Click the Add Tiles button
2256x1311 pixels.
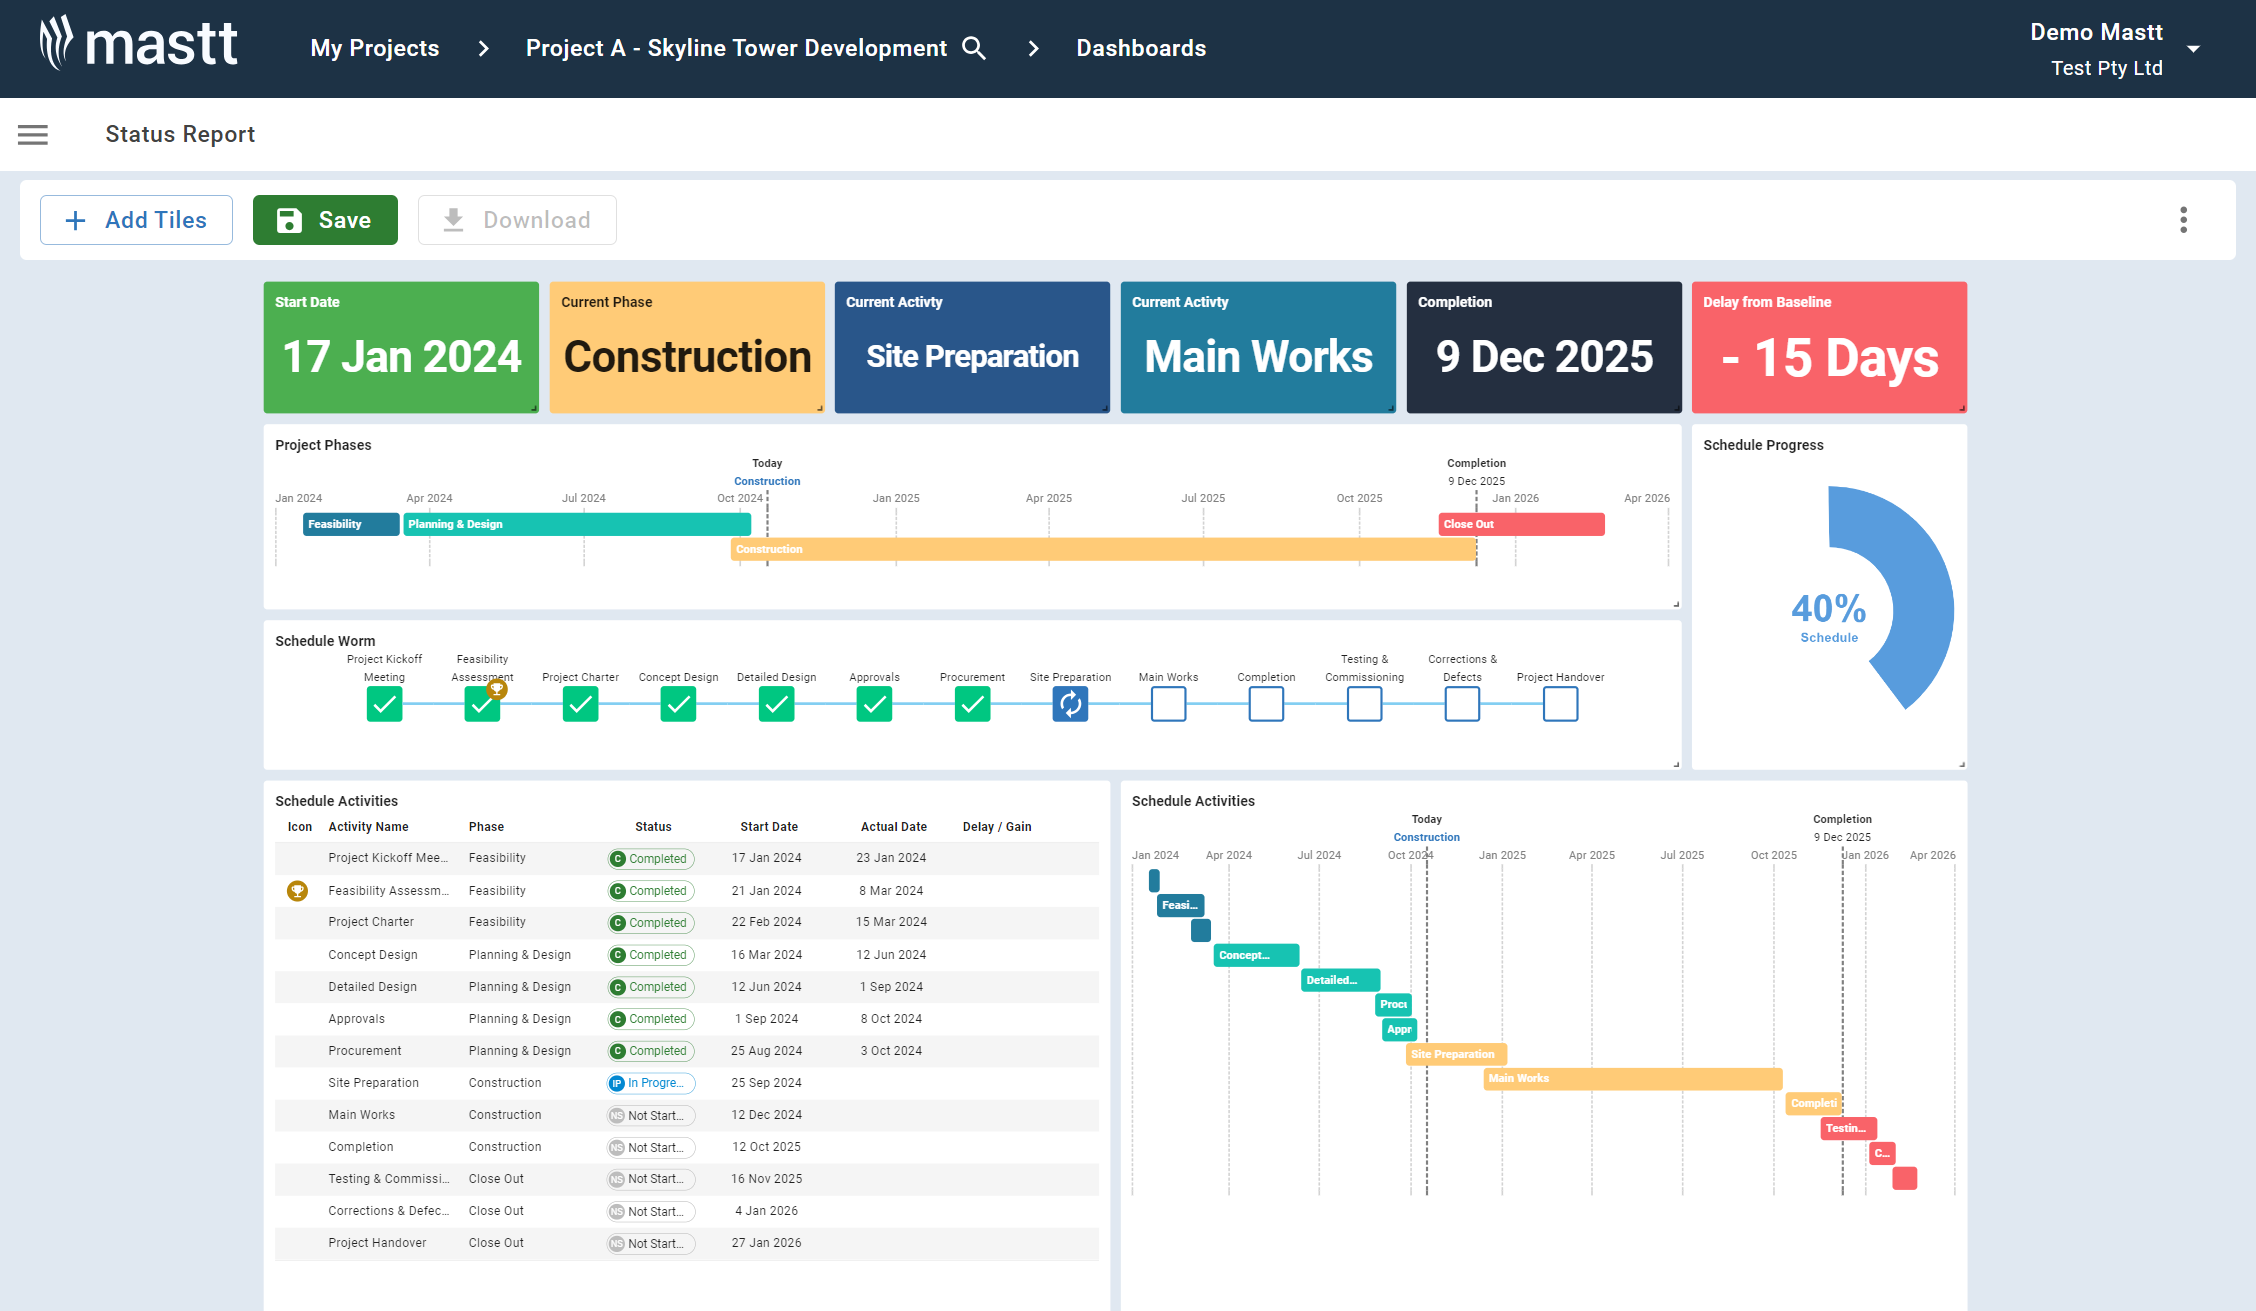click(x=136, y=220)
